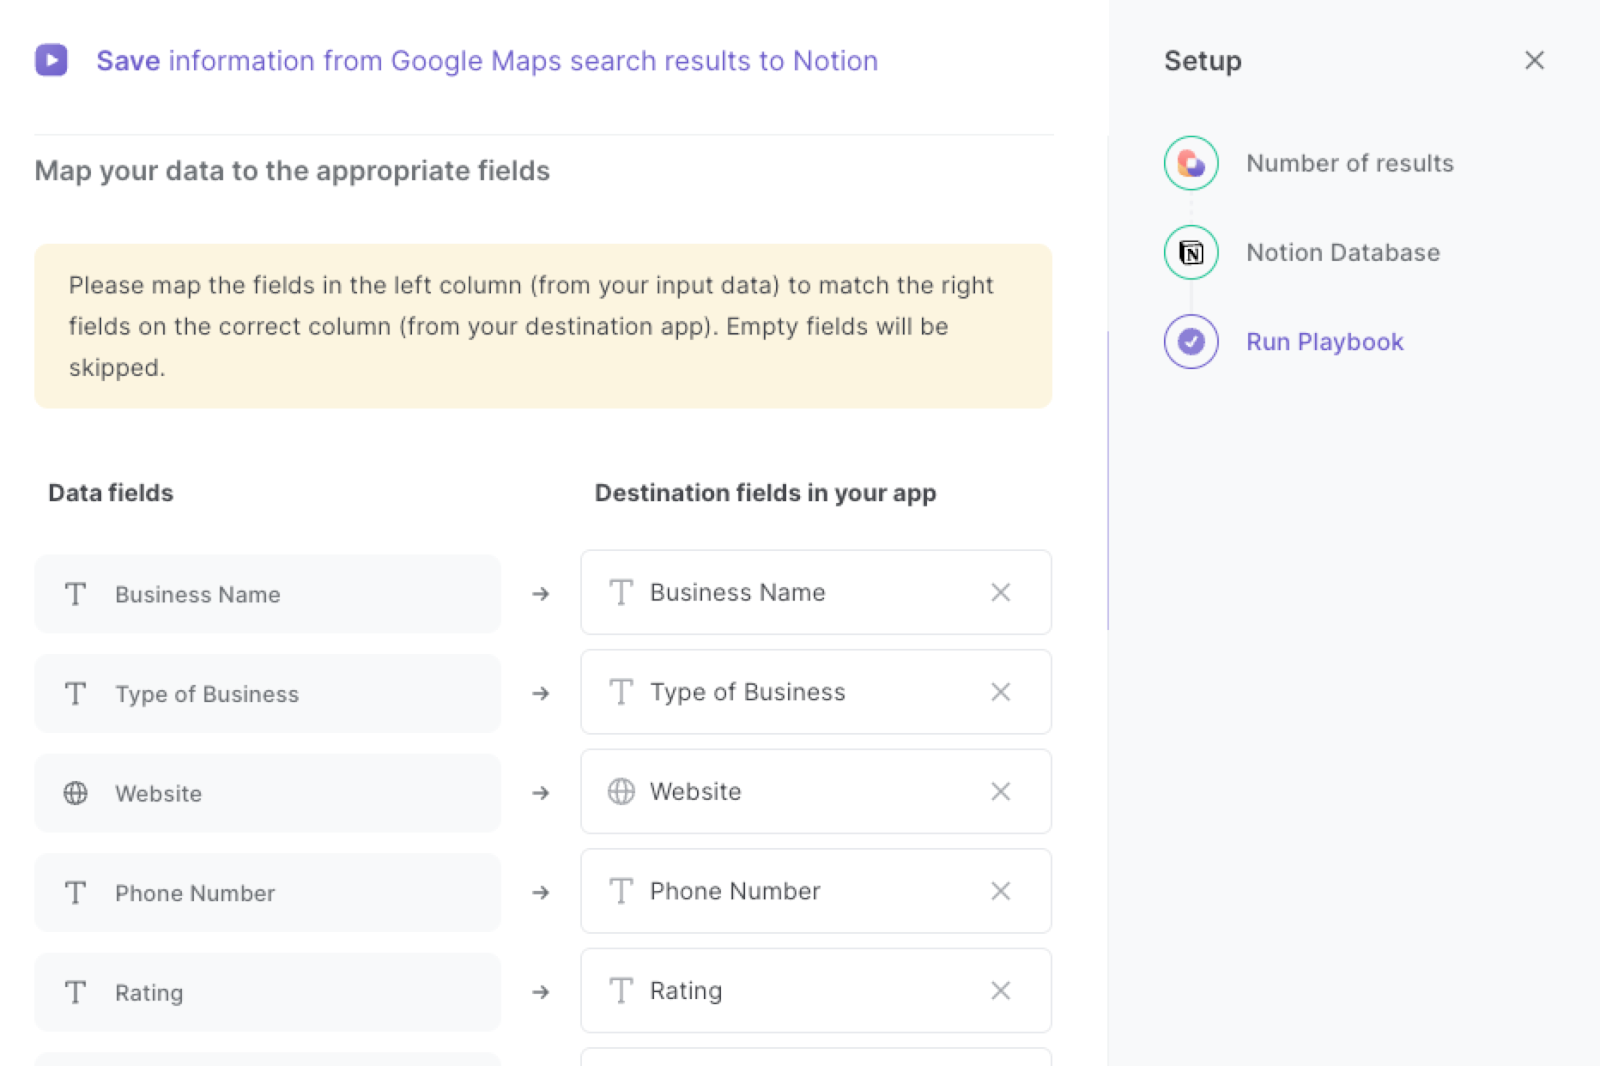Click the Run Playbook checkmark icon
Image resolution: width=1600 pixels, height=1066 pixels.
[1190, 341]
